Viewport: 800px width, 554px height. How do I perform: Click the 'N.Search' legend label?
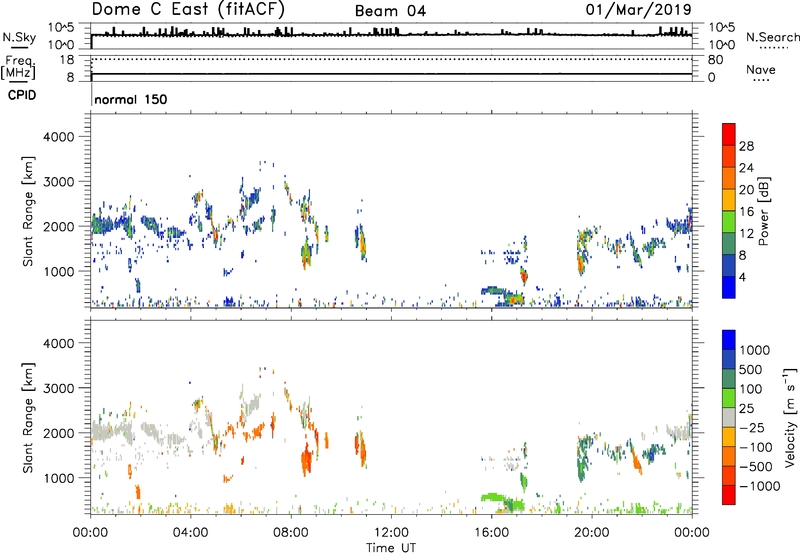(772, 37)
